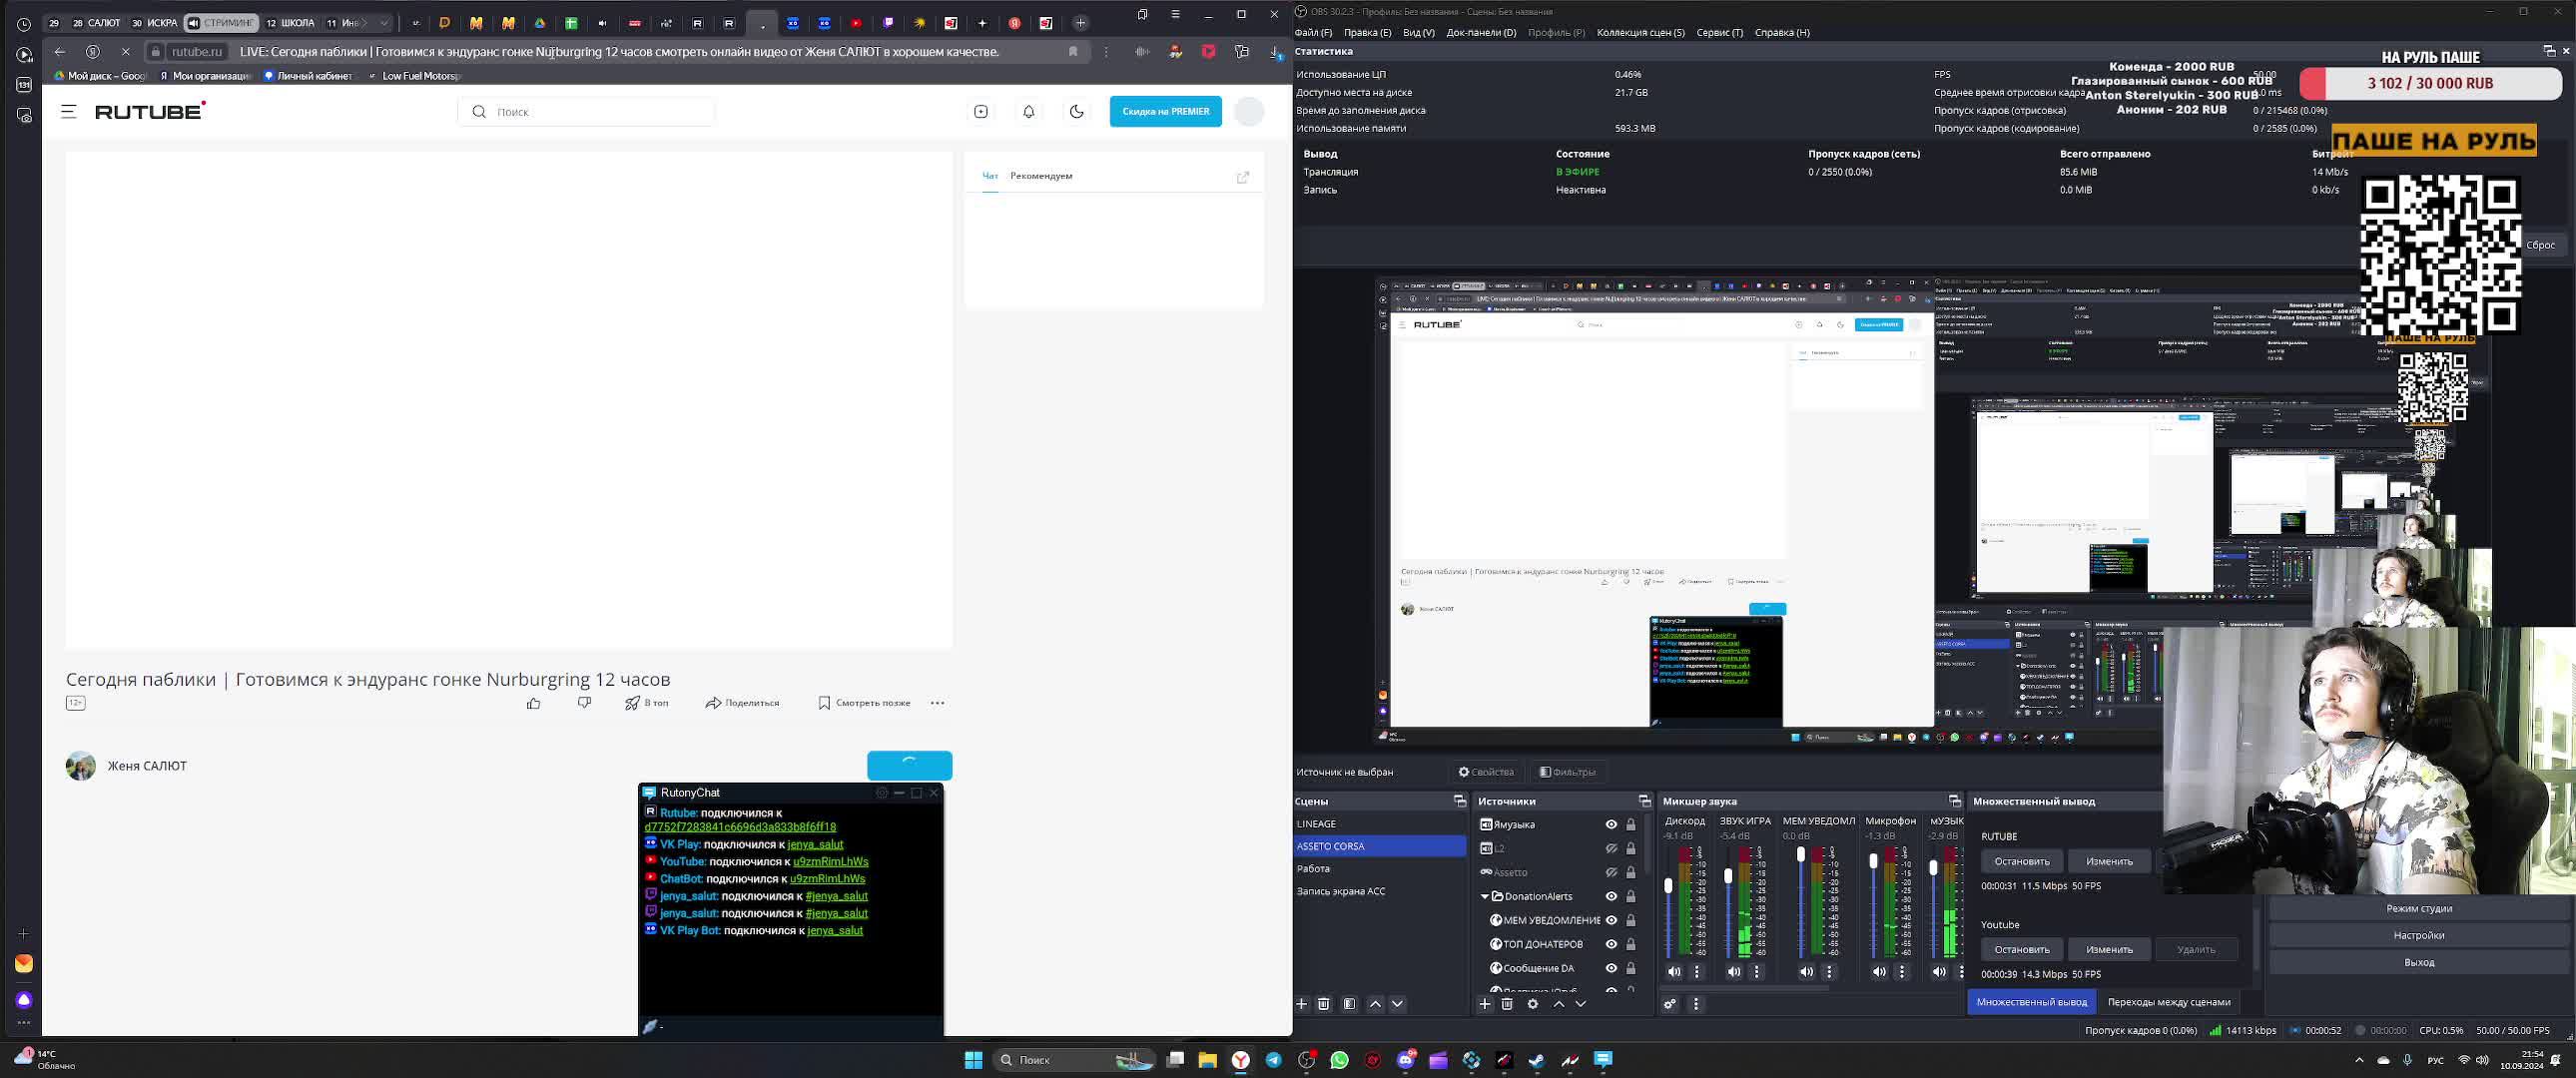Add a new source with plus
Image resolution: width=2576 pixels, height=1078 pixels.
[1485, 1004]
